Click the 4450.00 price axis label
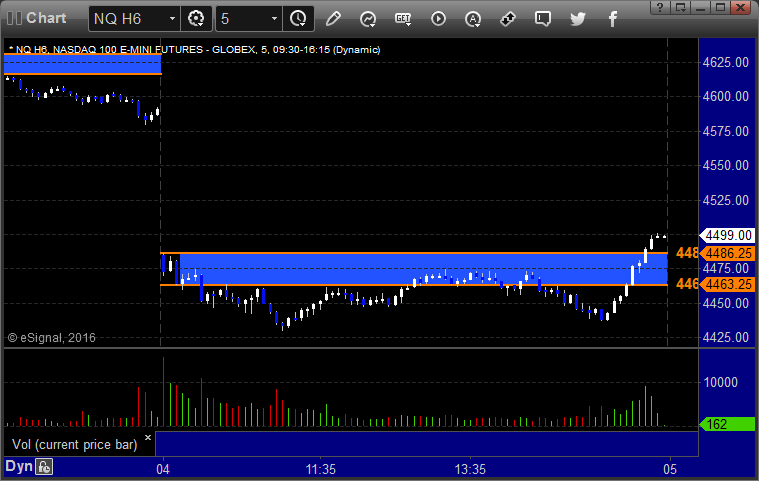The width and height of the screenshot is (759, 481). (726, 303)
